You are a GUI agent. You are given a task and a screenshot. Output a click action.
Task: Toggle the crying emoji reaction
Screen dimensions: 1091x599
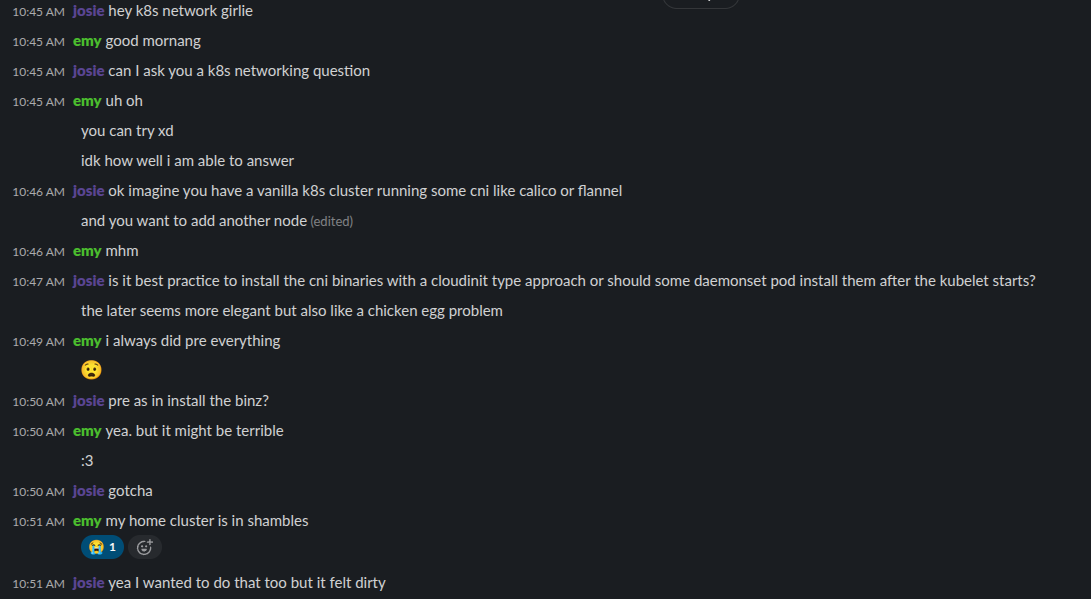[x=102, y=547]
